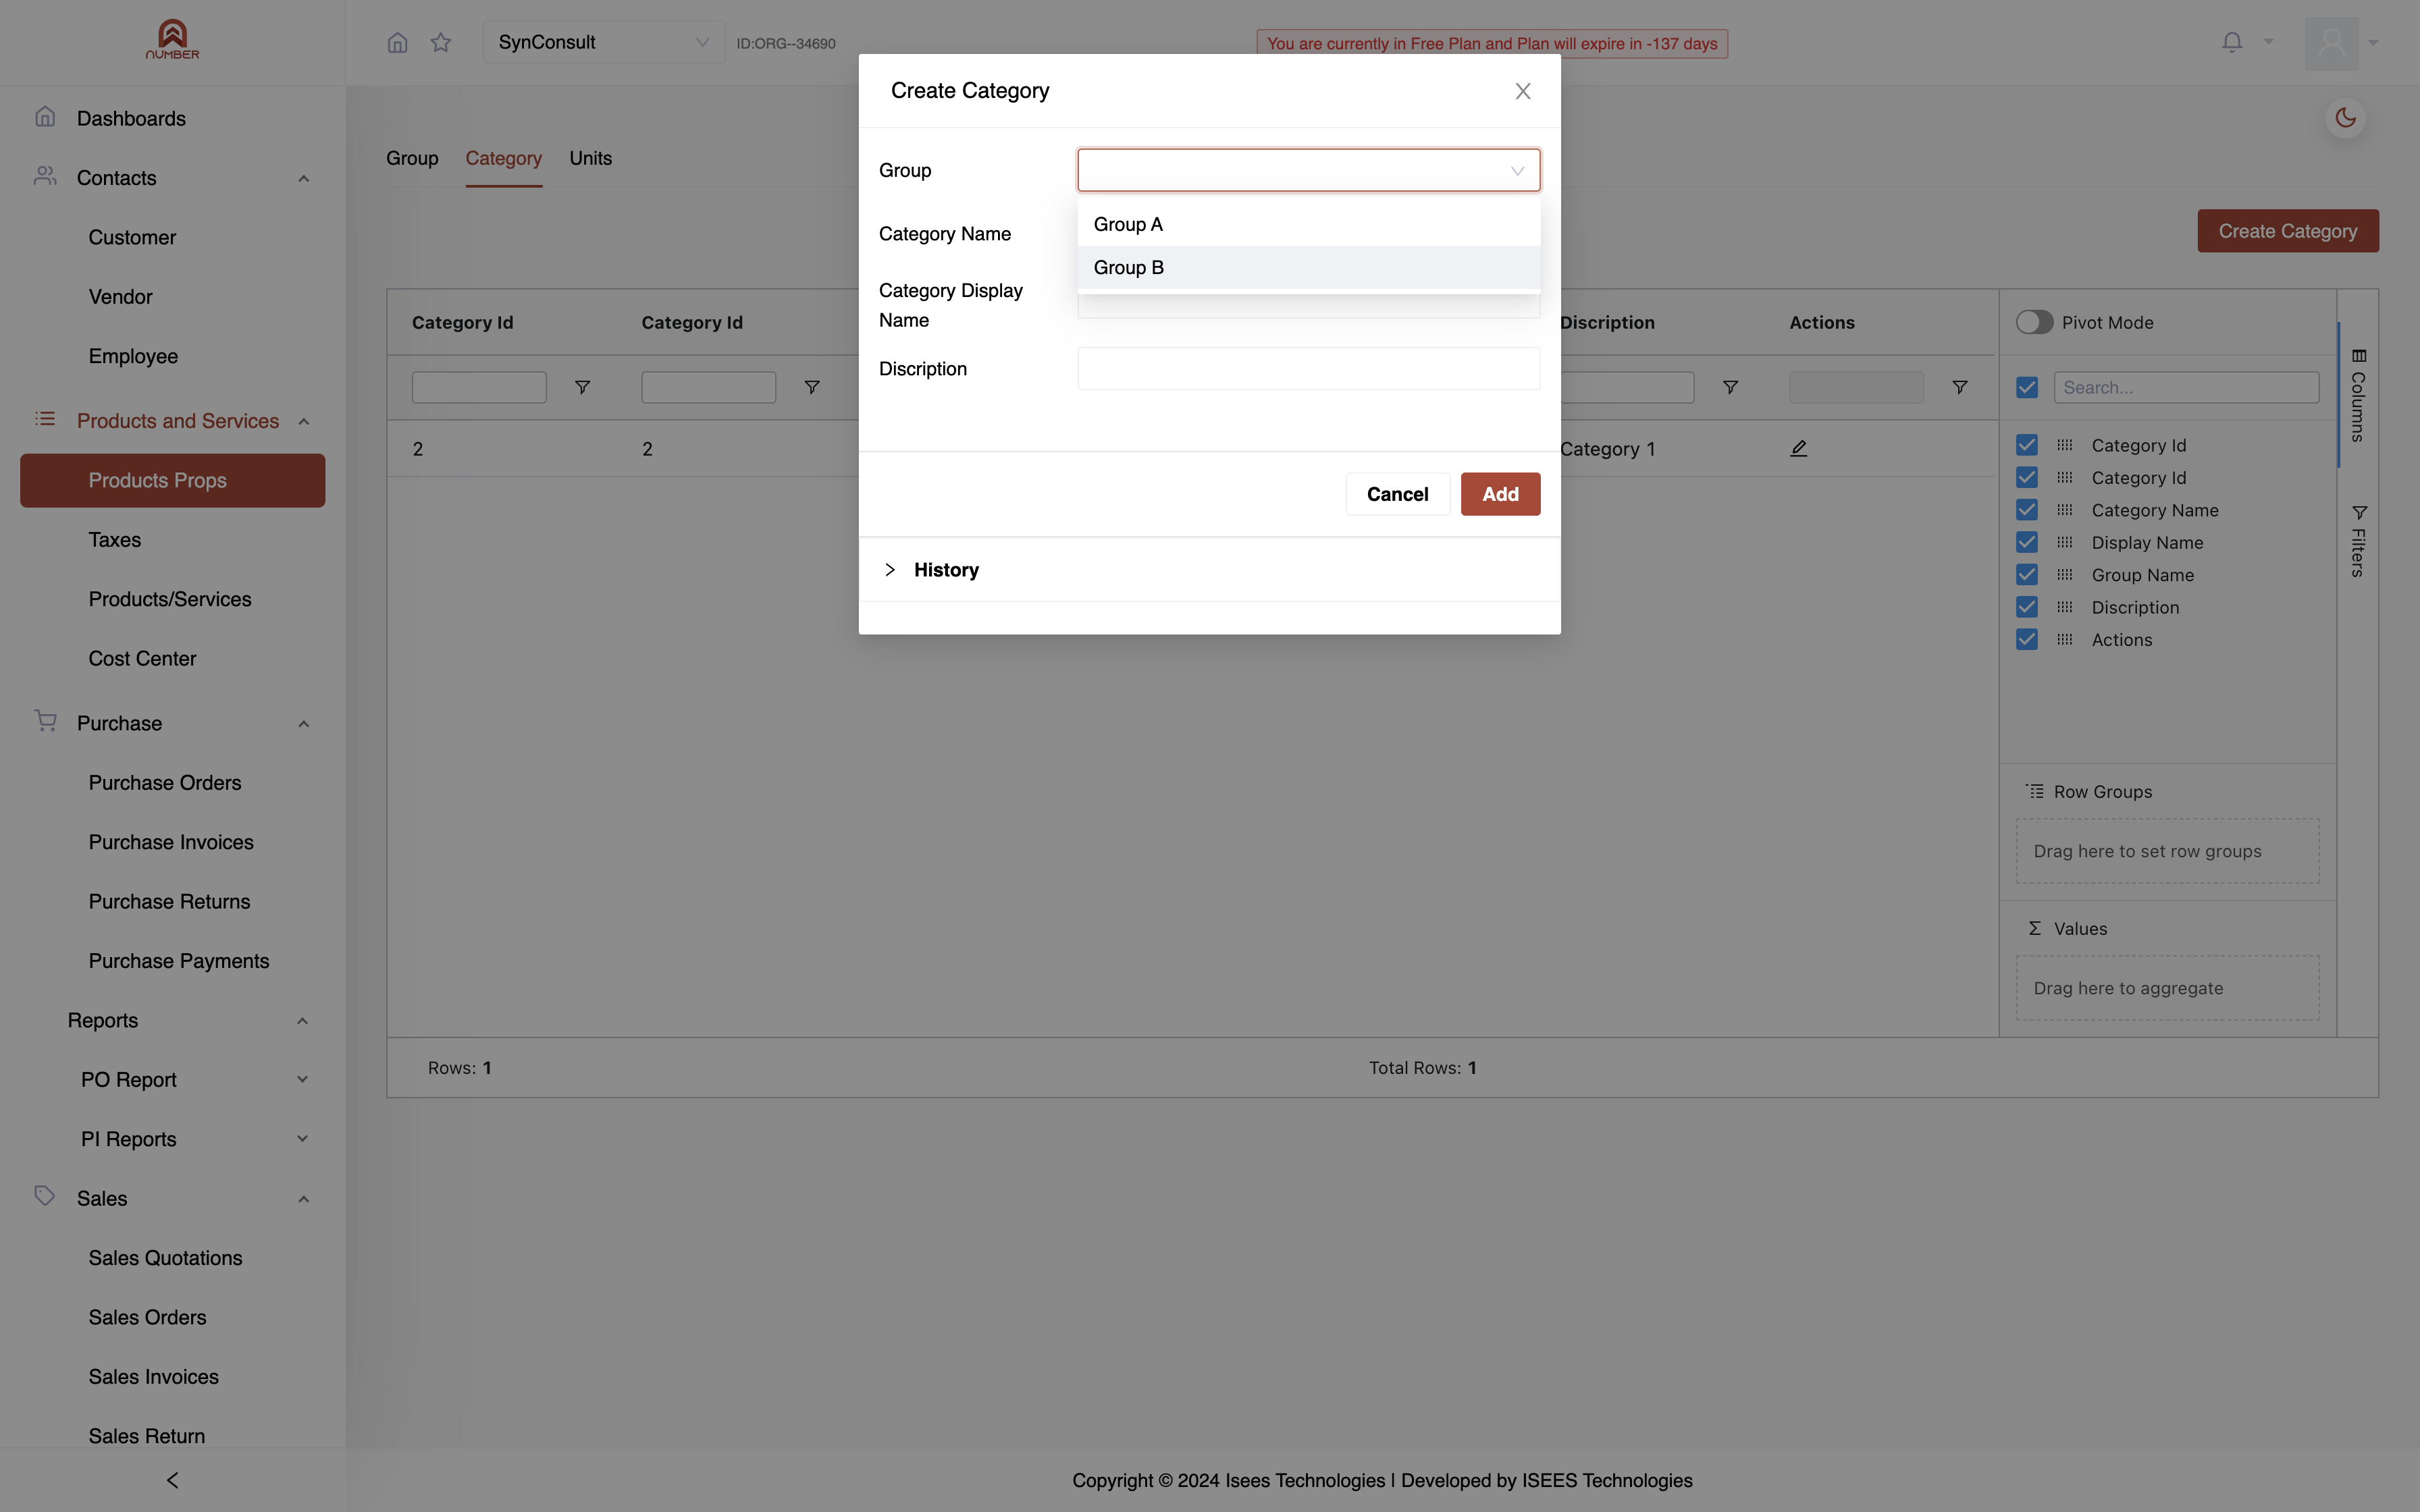Select Group B from dropdown list
2420x1512 pixels.
click(1308, 267)
